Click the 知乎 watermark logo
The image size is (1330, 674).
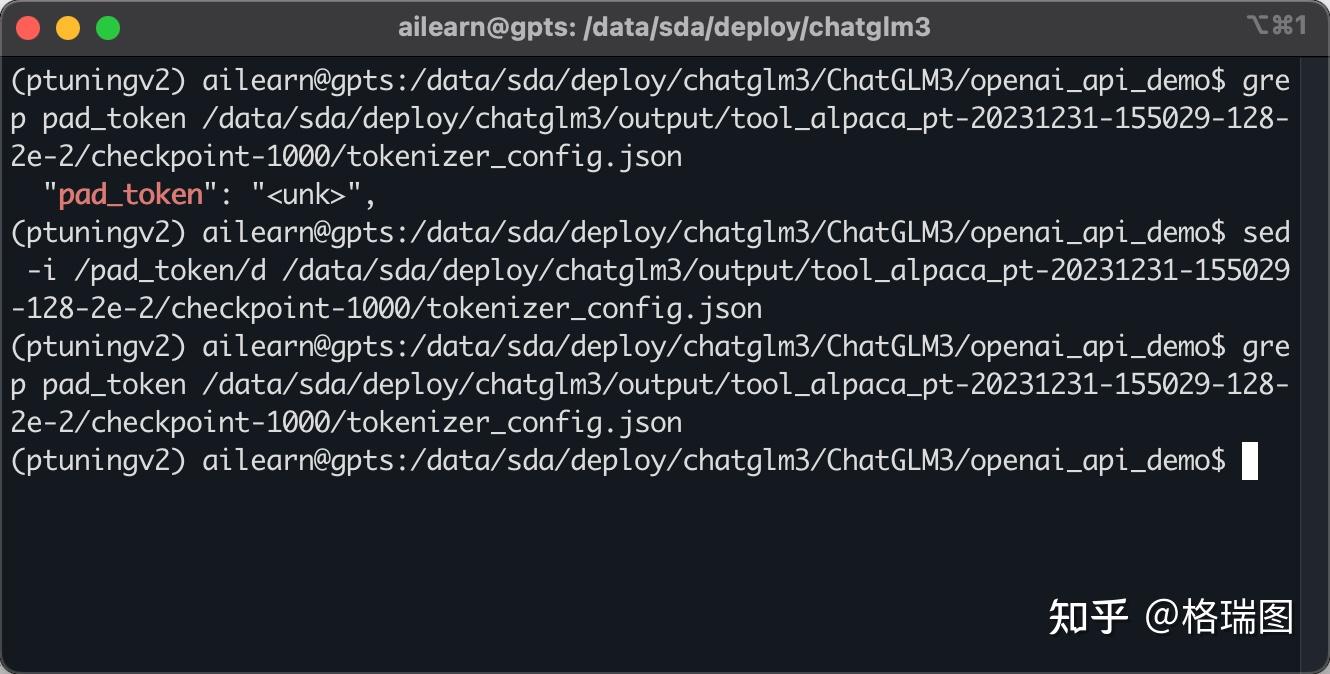(x=1088, y=617)
